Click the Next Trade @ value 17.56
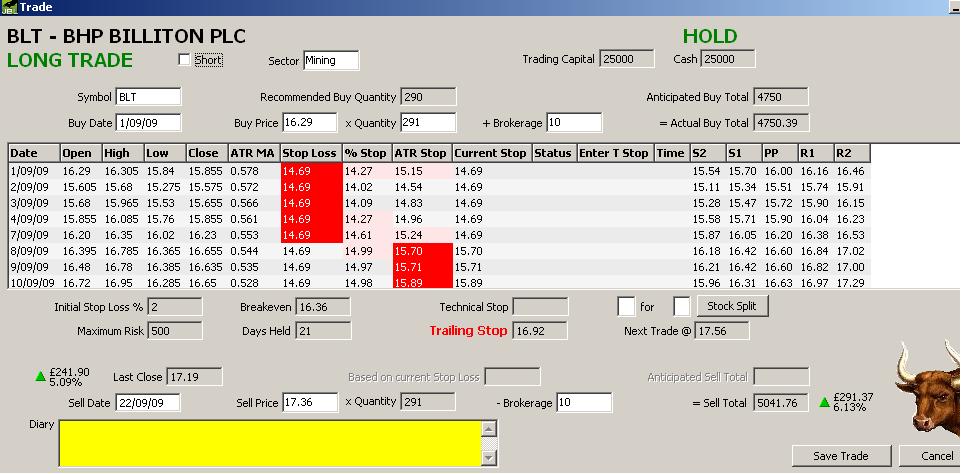Viewport: 962px width, 474px height. click(x=722, y=331)
